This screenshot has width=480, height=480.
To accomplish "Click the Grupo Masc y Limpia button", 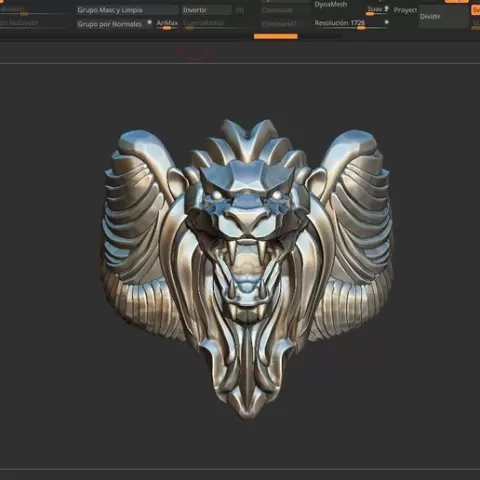I will (128, 10).
